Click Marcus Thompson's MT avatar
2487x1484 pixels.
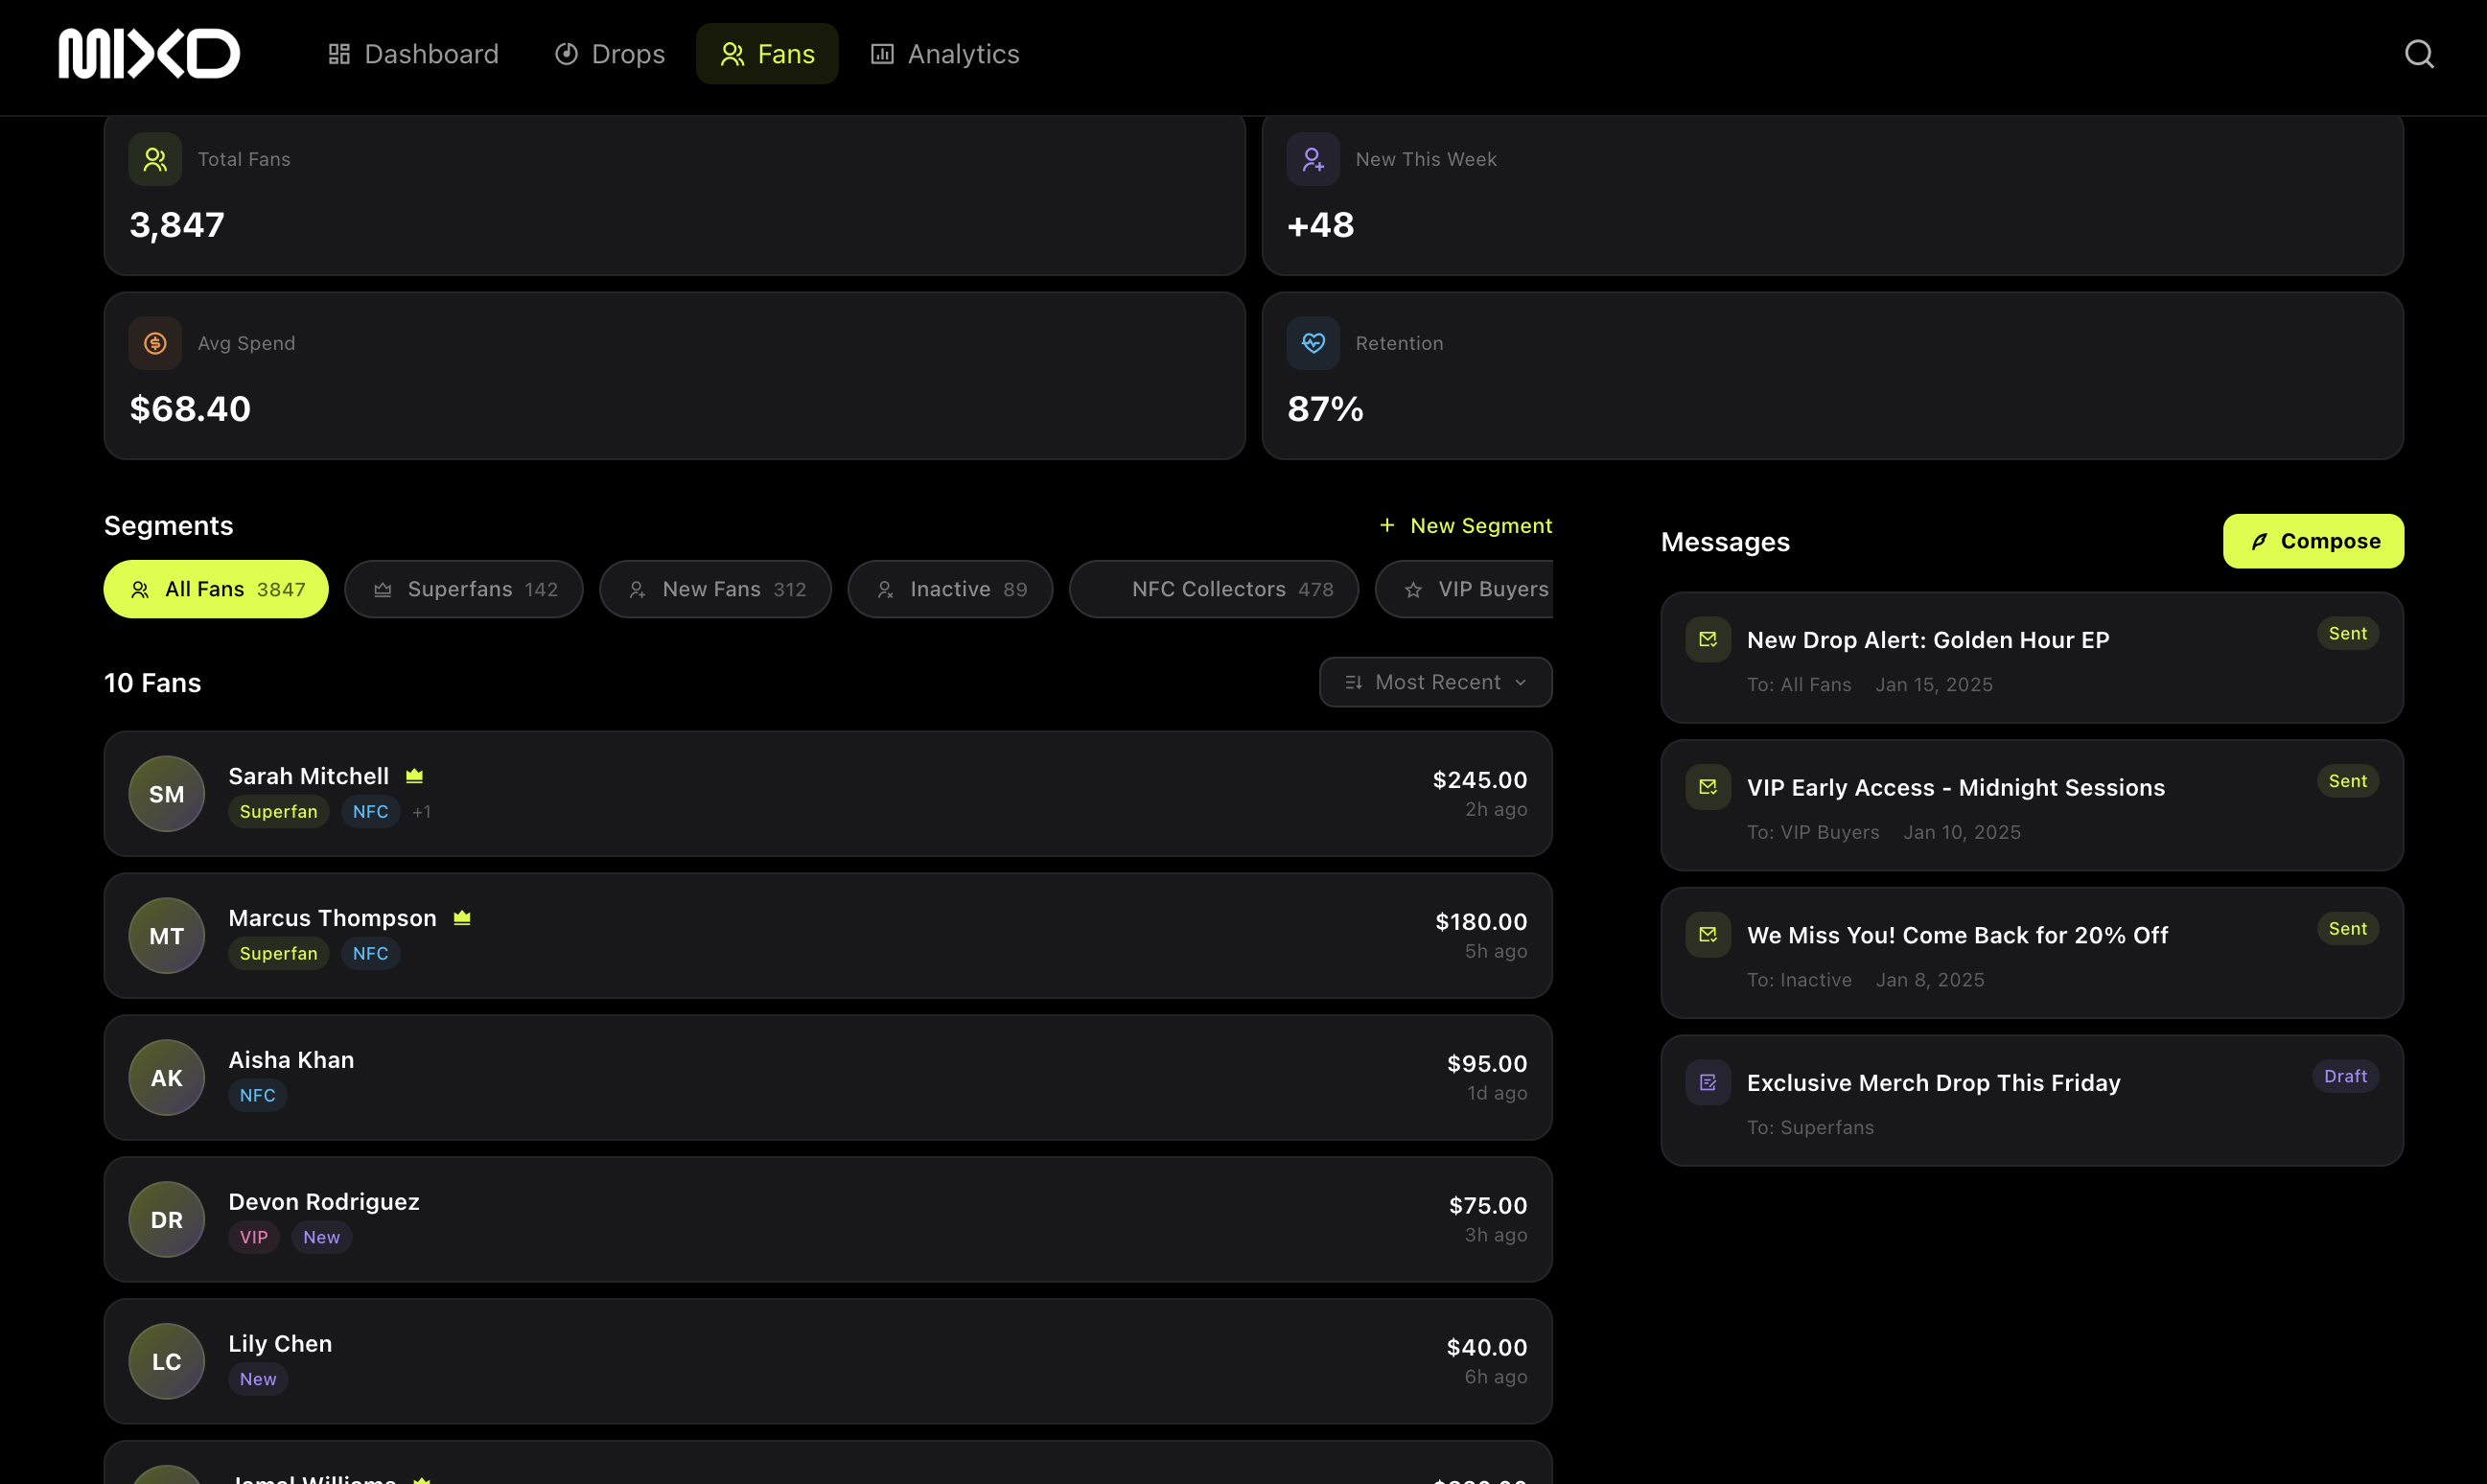(167, 936)
